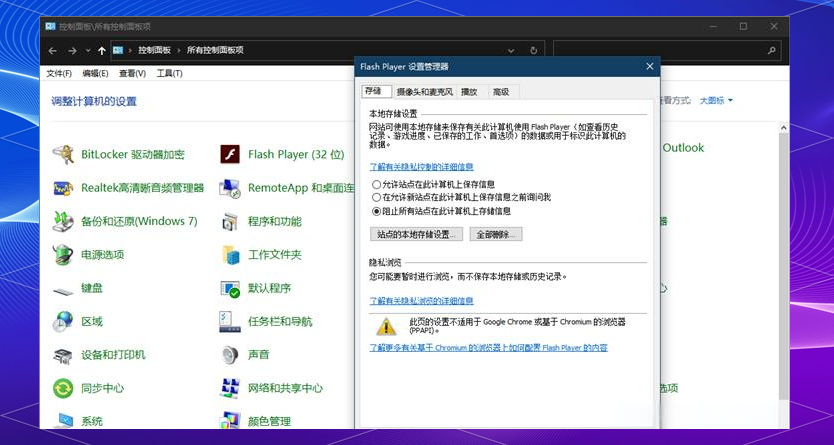This screenshot has width=834, height=445.
Task: Open BitLocker 驱动器加密 icon
Action: point(63,155)
